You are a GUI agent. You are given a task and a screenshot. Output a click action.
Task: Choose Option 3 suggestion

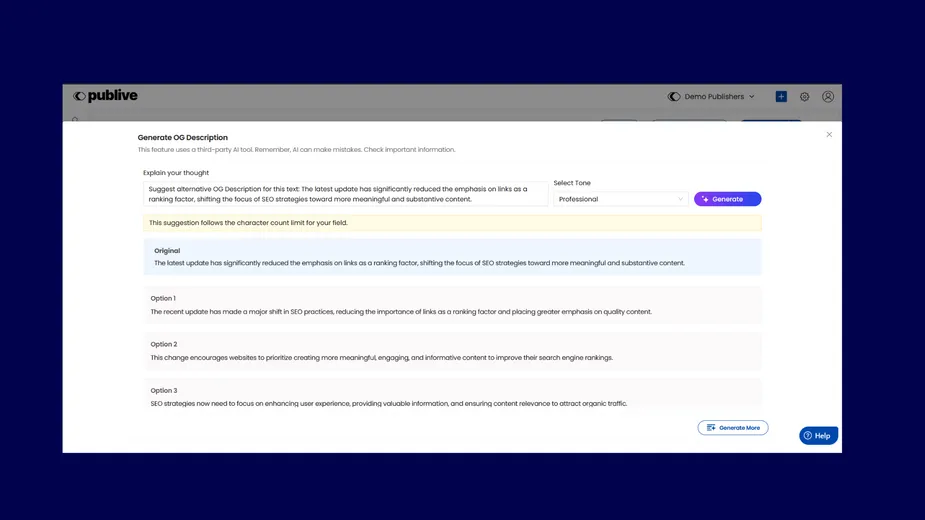tap(452, 396)
